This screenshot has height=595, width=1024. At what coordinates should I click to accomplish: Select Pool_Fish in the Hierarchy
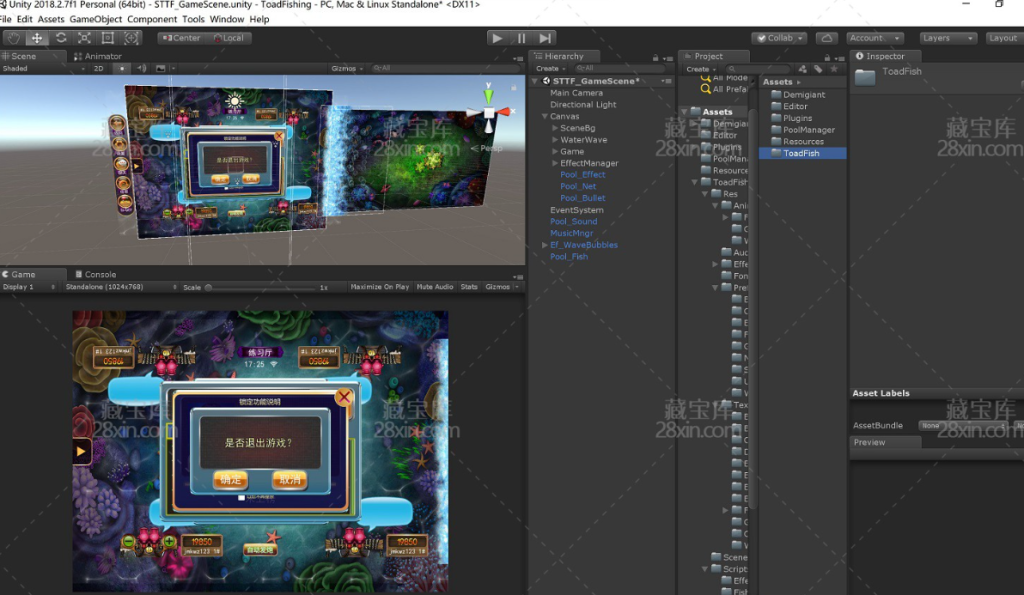[x=569, y=257]
